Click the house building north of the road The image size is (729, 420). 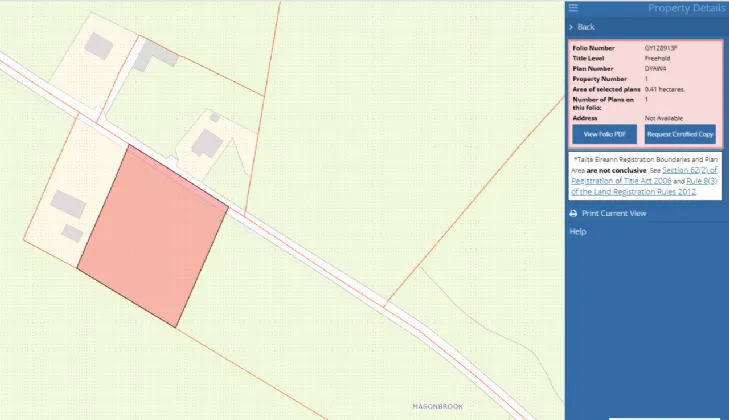click(208, 143)
